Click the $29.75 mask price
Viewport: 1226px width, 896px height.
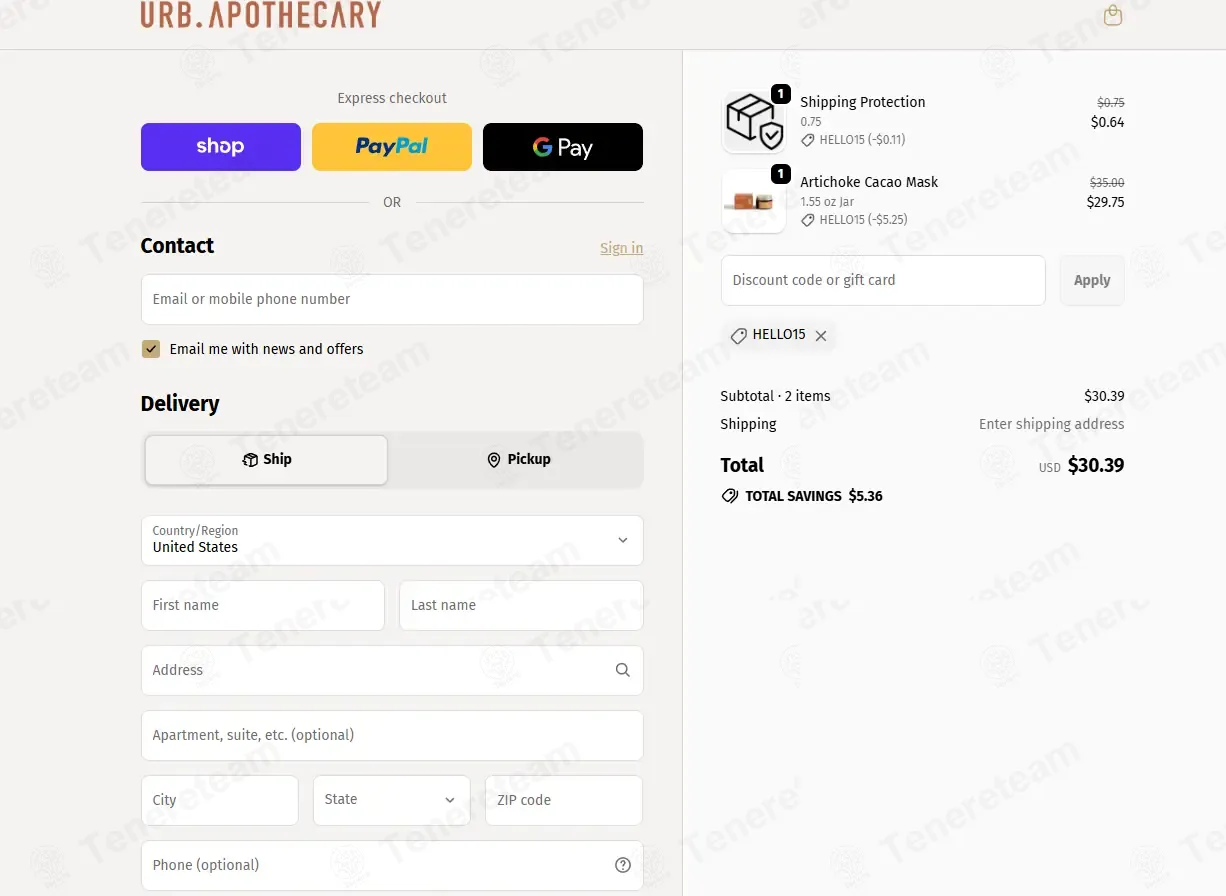pos(1106,202)
